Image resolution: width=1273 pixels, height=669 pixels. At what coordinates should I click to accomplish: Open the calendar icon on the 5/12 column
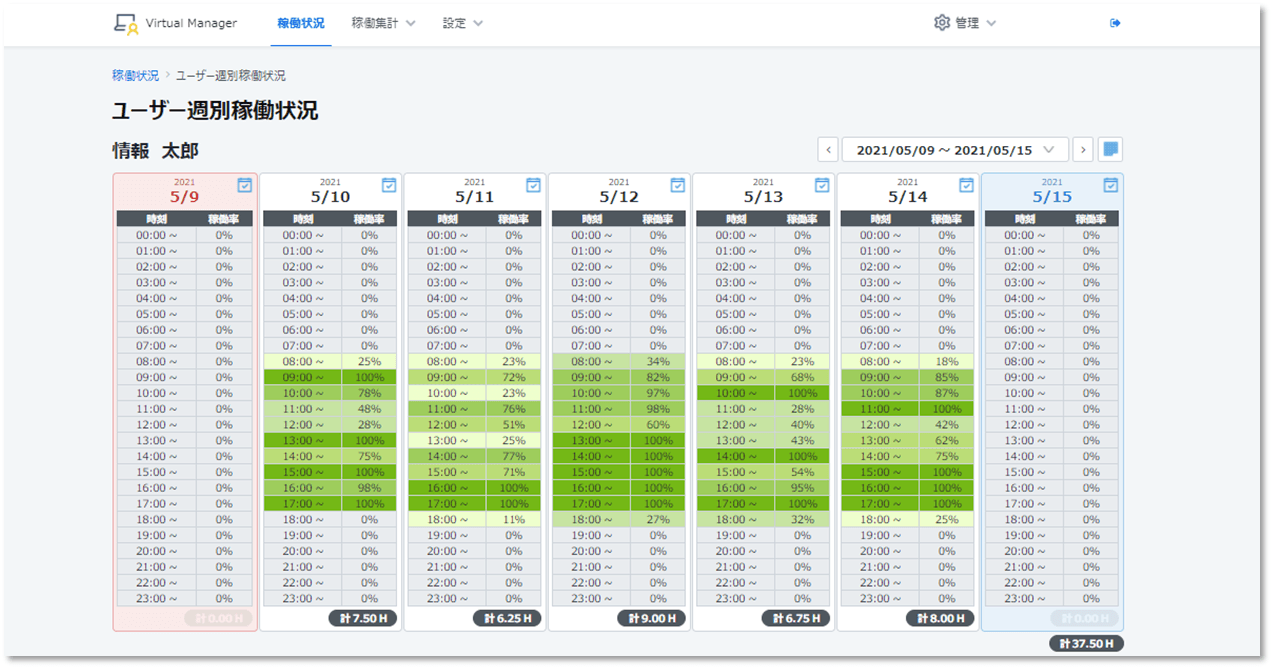677,185
